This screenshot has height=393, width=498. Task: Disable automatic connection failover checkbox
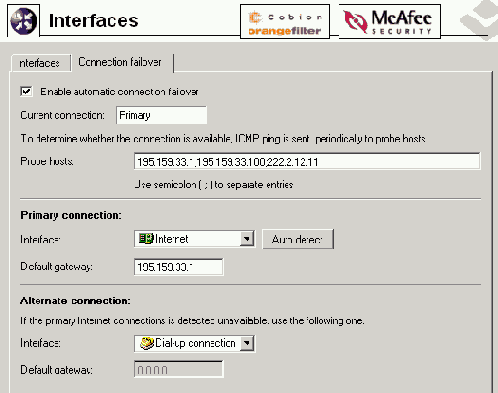click(26, 91)
